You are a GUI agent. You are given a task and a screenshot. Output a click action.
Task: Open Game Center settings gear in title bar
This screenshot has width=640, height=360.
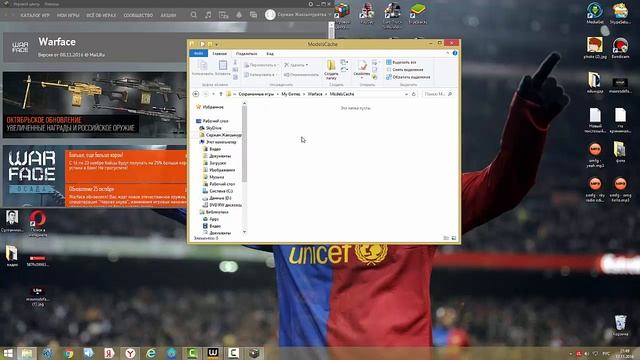pos(311,4)
